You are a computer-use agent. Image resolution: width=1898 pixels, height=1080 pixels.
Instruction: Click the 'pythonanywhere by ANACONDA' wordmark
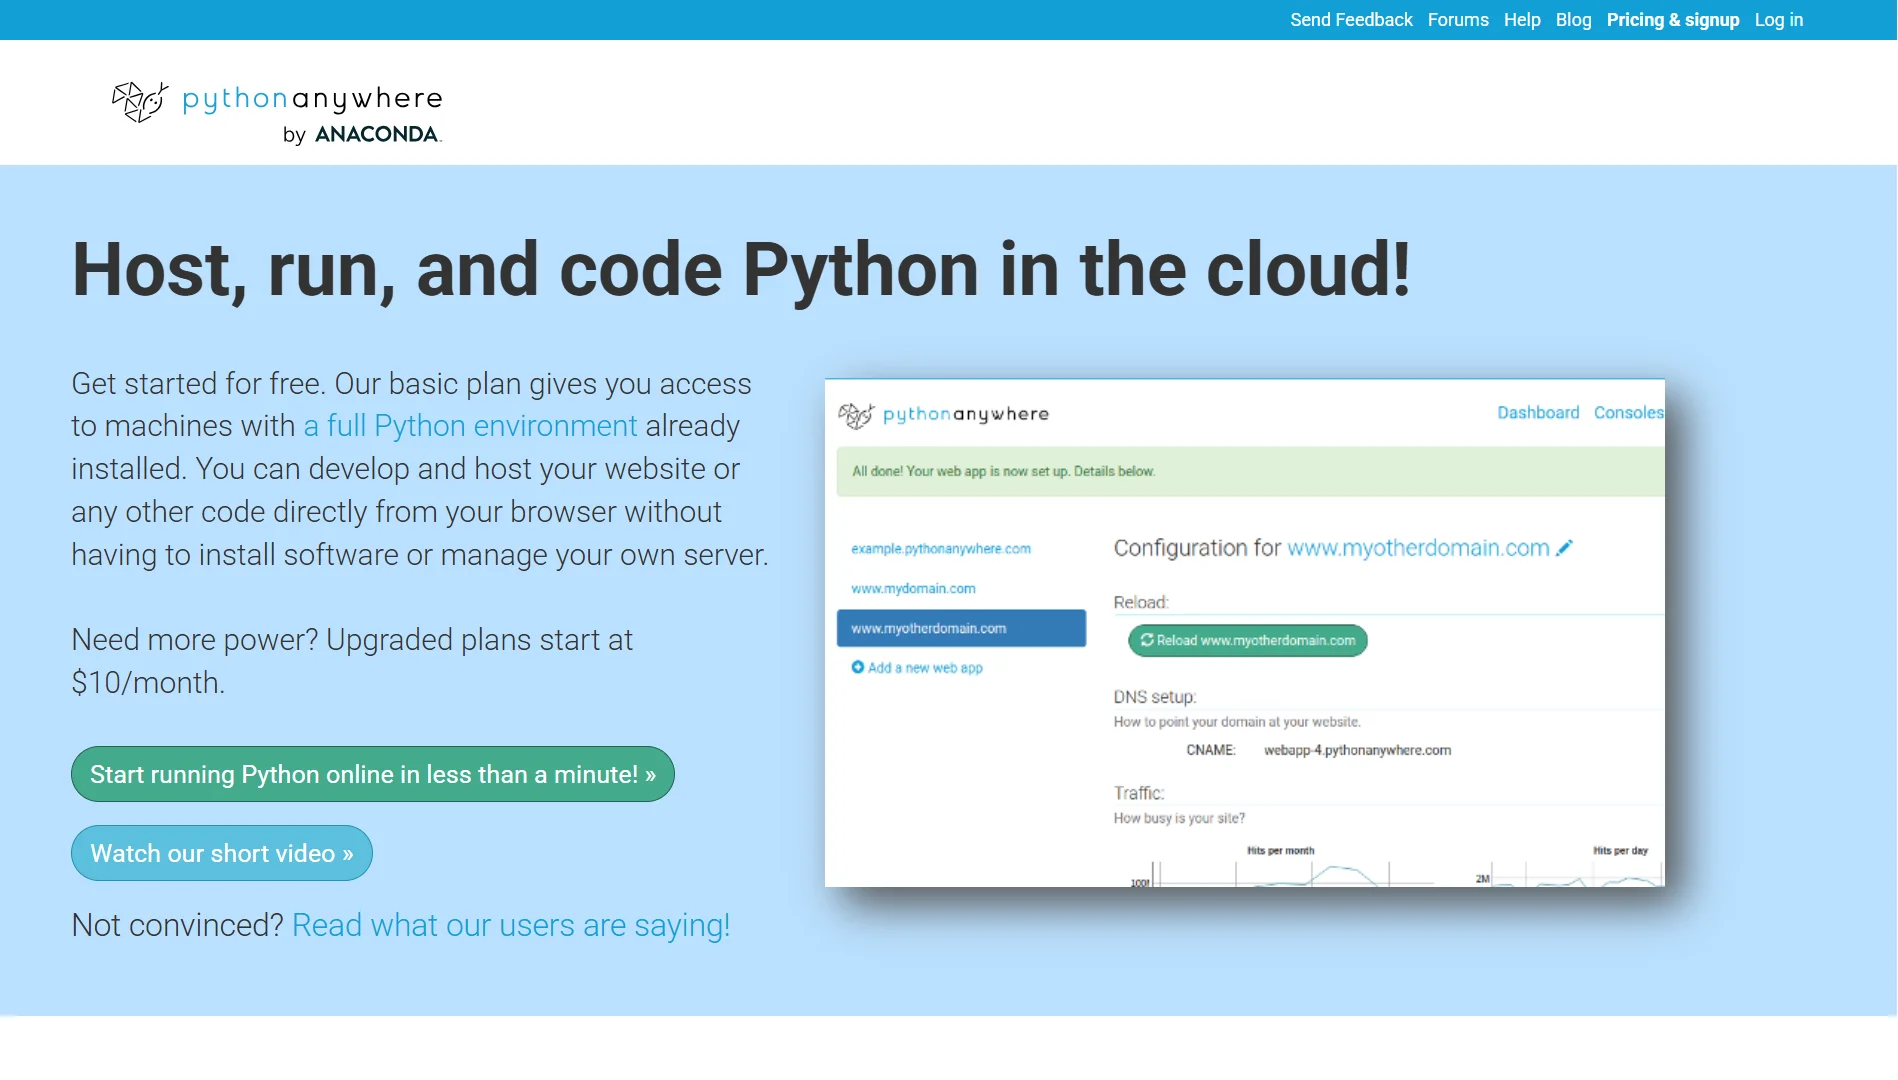point(312,114)
